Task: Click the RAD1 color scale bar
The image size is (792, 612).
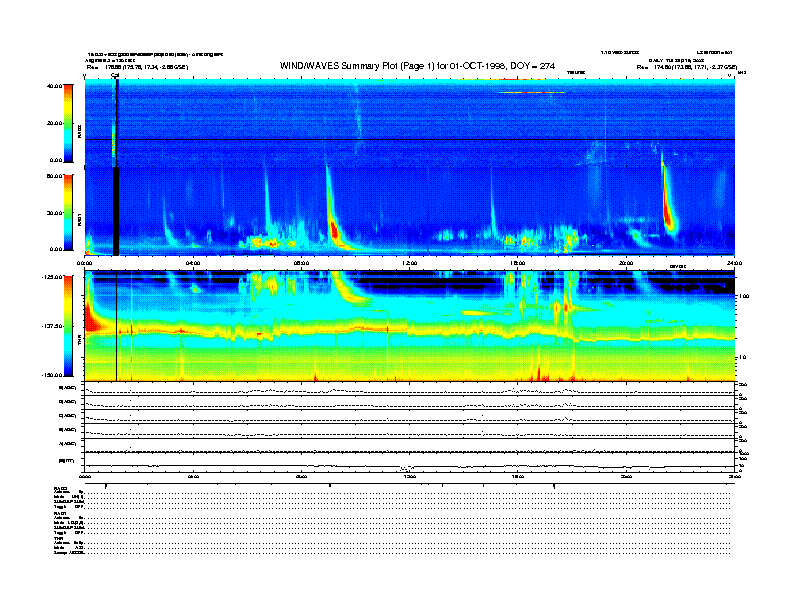Action: [68, 212]
